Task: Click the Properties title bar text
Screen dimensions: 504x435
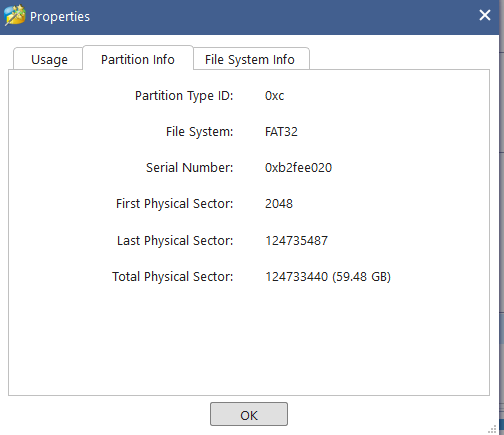Action: (x=60, y=16)
